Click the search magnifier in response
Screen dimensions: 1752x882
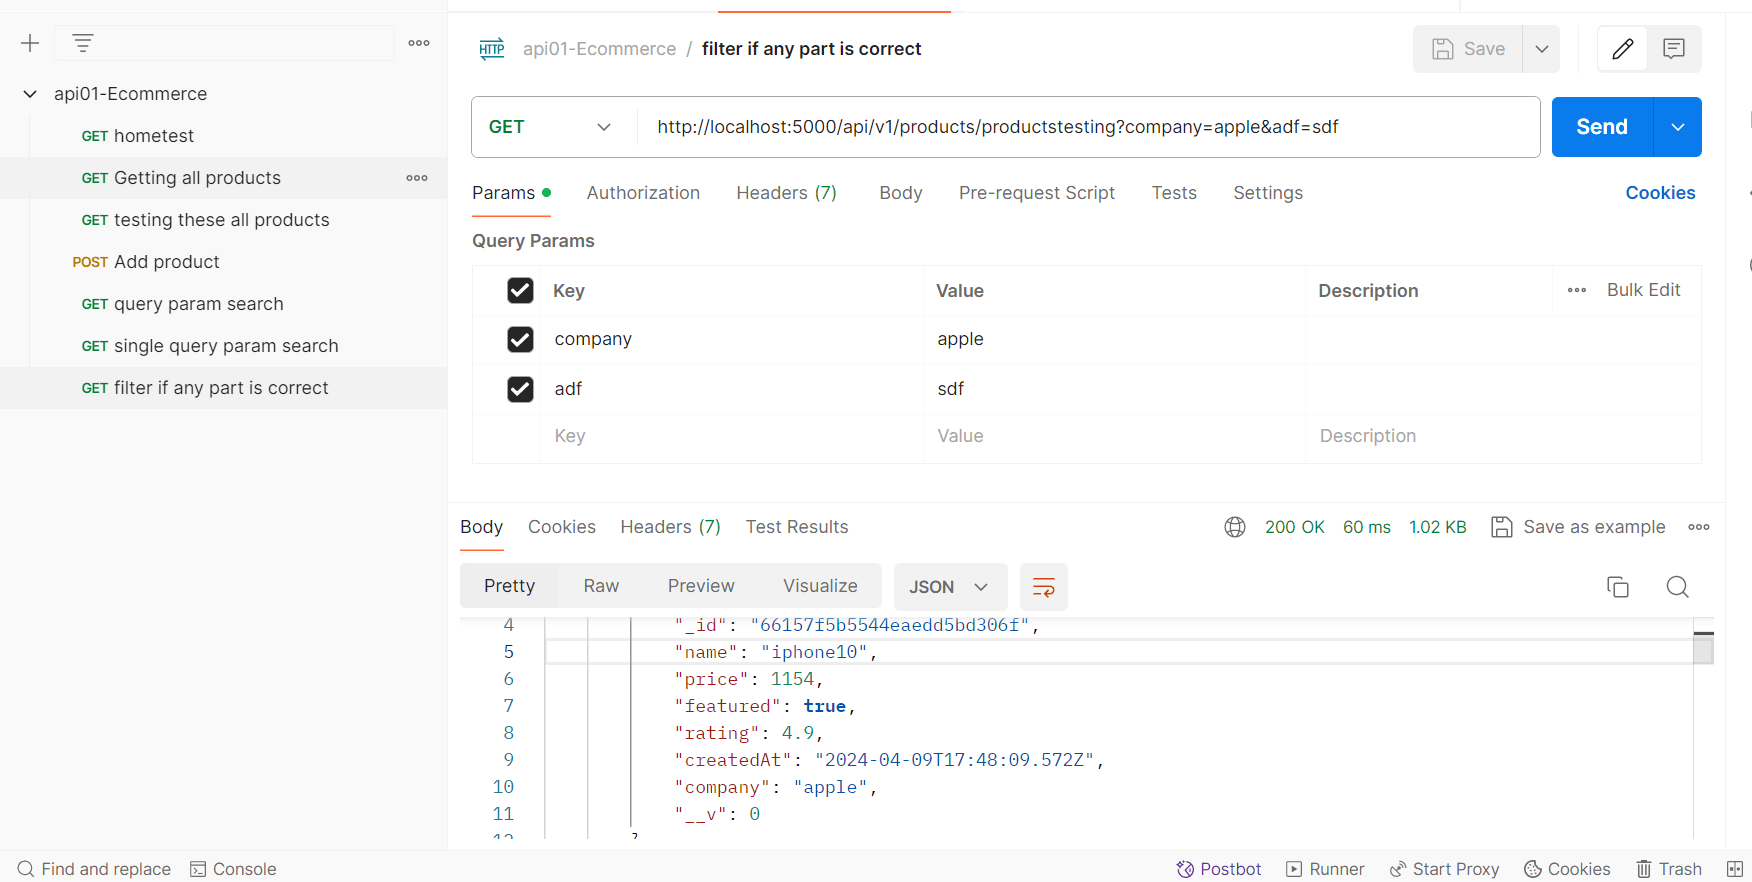pyautogui.click(x=1678, y=587)
